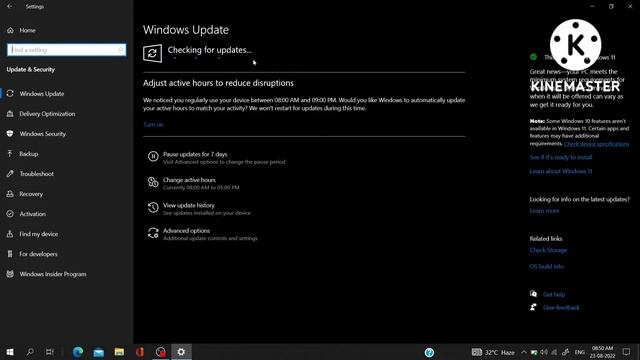Click the ENG language indicator
This screenshot has height=360, width=640.
pos(580,352)
